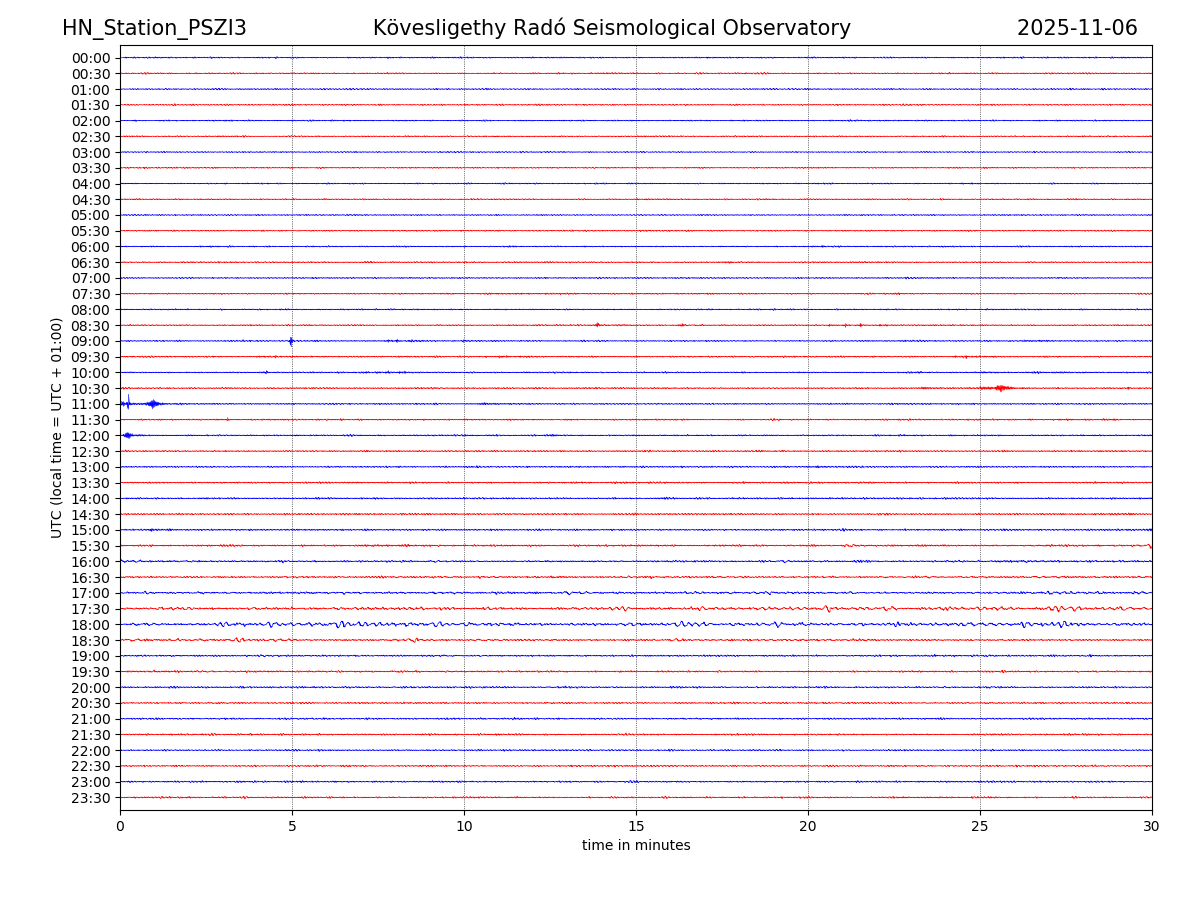1200x900 pixels.
Task: Click the Kövesligethy Radó Seismological Observatory heading
Action: (x=611, y=28)
